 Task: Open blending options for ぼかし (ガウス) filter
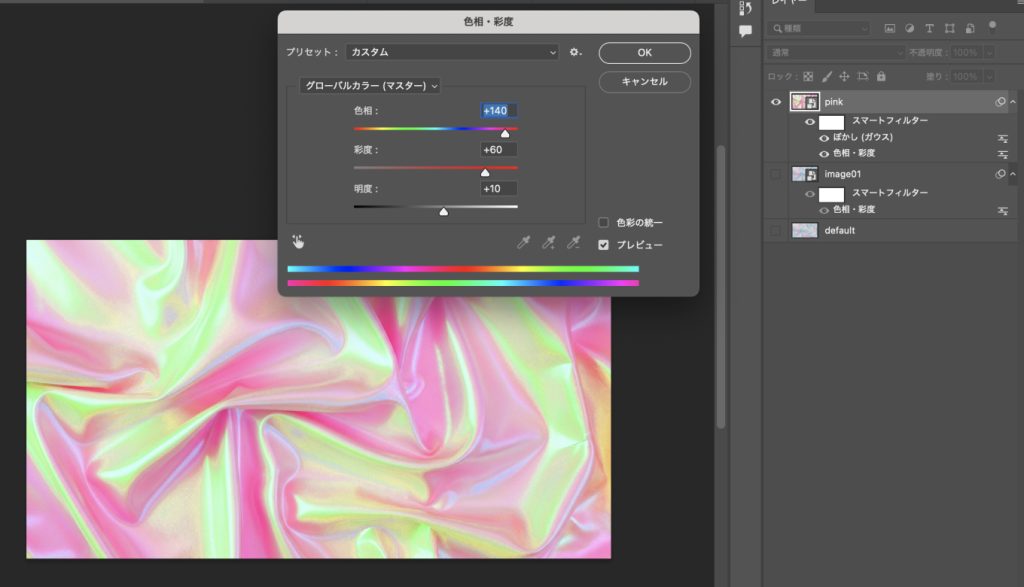1001,138
